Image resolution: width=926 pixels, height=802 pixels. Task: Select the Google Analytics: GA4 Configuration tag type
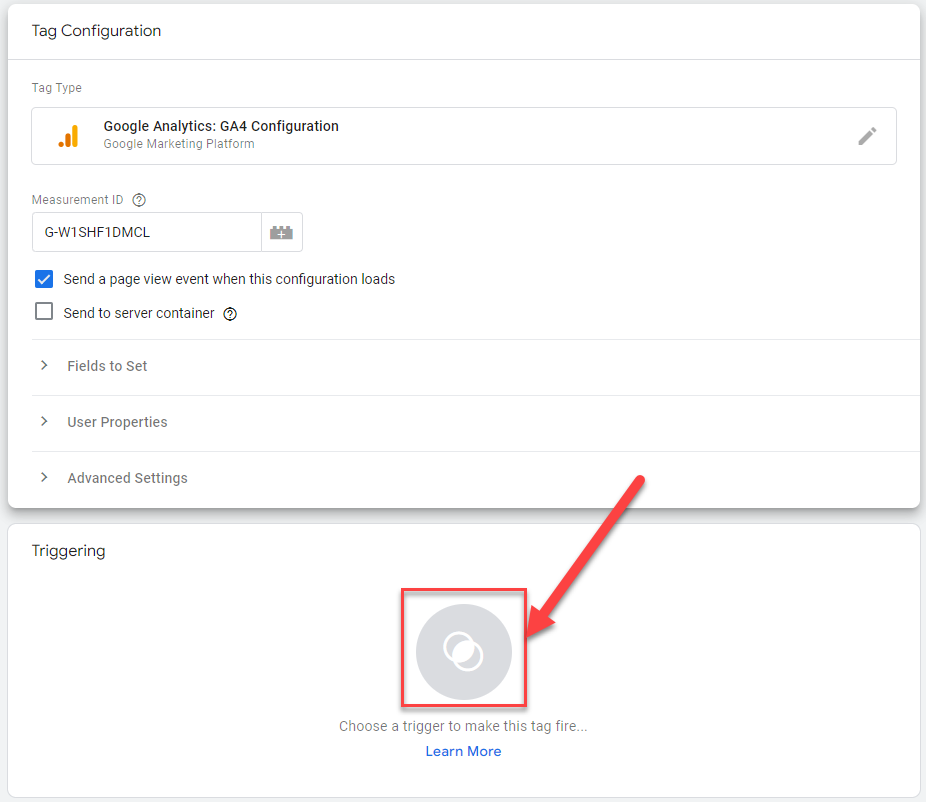pos(464,136)
